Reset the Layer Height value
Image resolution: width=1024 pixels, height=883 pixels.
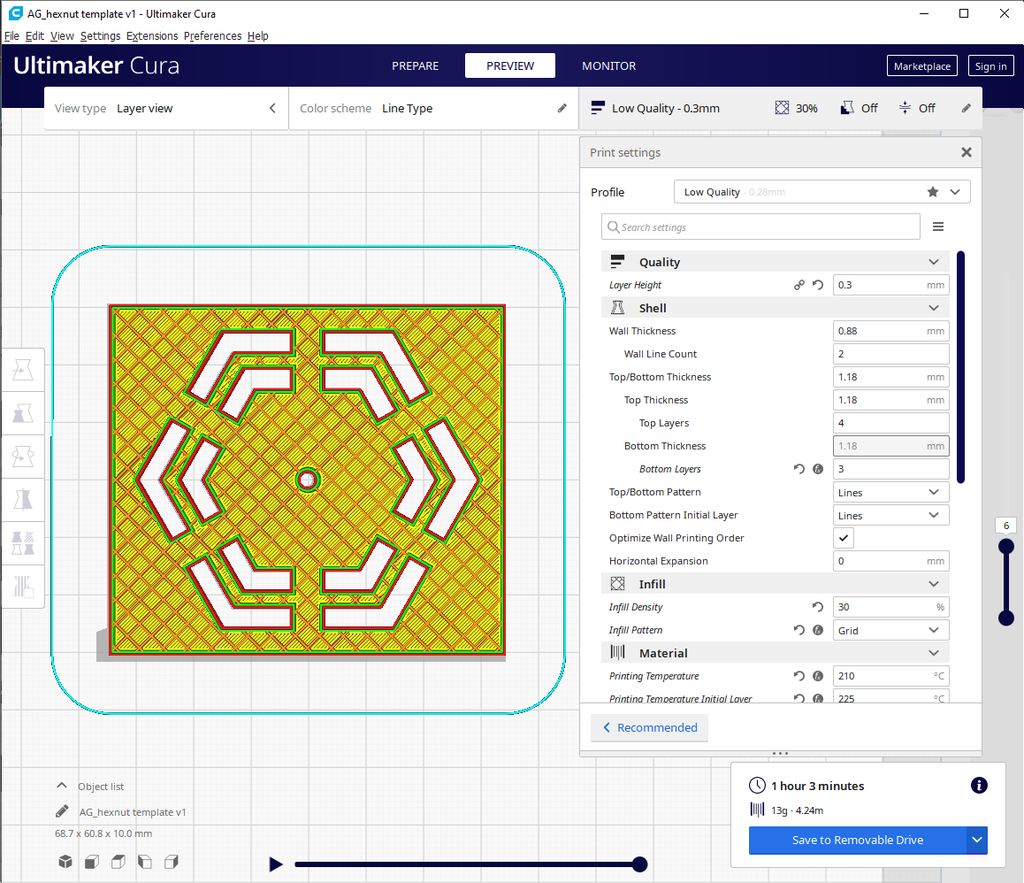coord(817,285)
